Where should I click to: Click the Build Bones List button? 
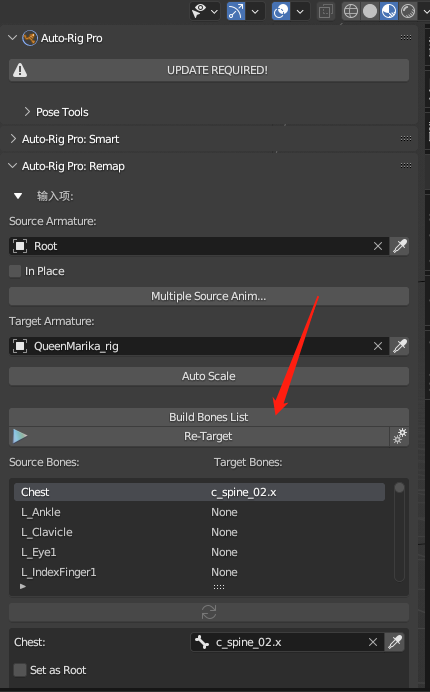[209, 417]
